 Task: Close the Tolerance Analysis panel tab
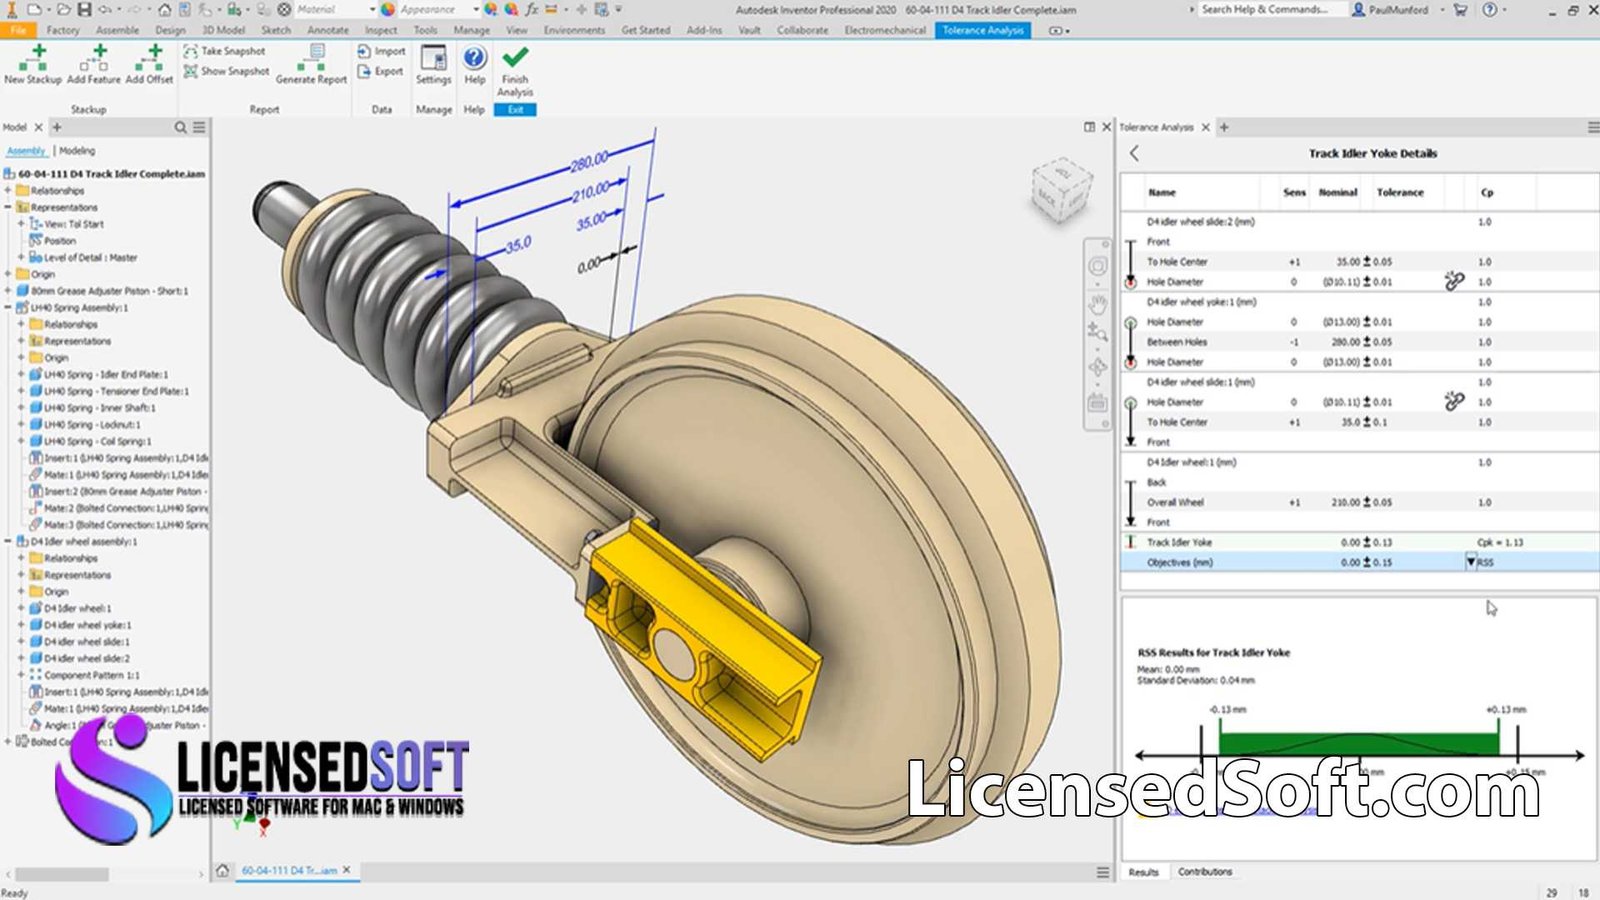click(1205, 127)
